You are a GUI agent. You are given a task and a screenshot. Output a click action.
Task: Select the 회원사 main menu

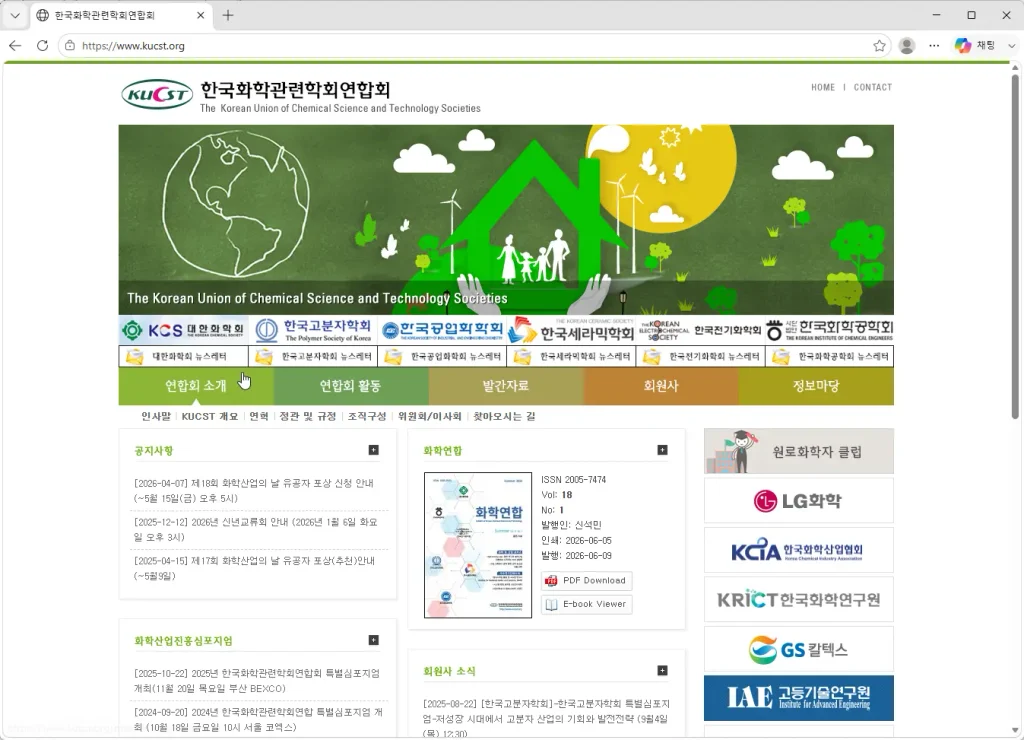(661, 386)
